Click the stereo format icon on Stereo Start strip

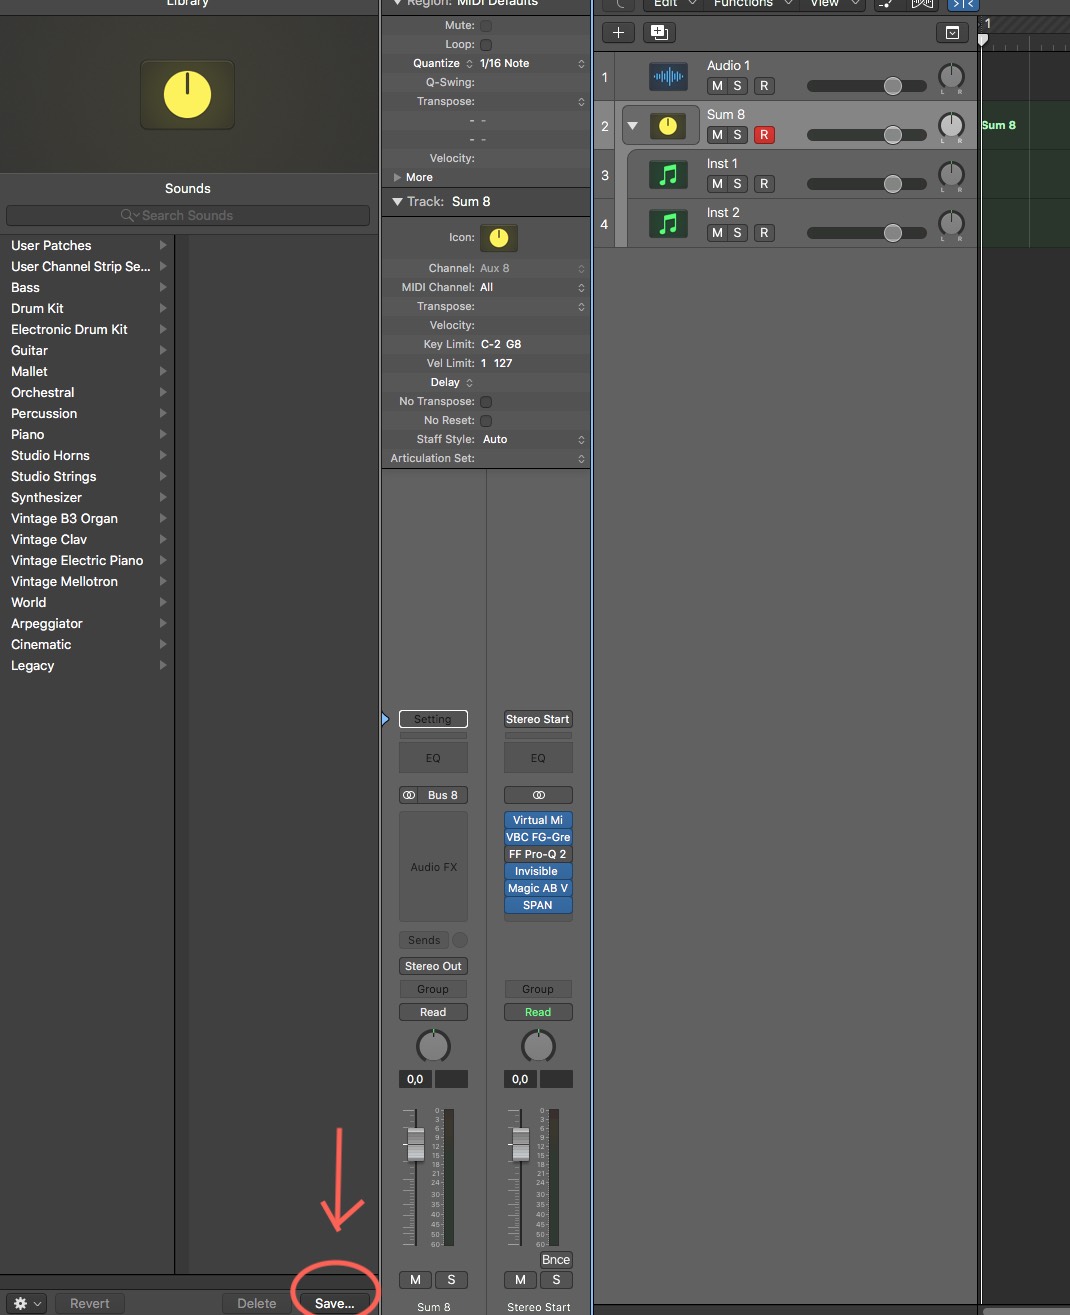click(538, 795)
